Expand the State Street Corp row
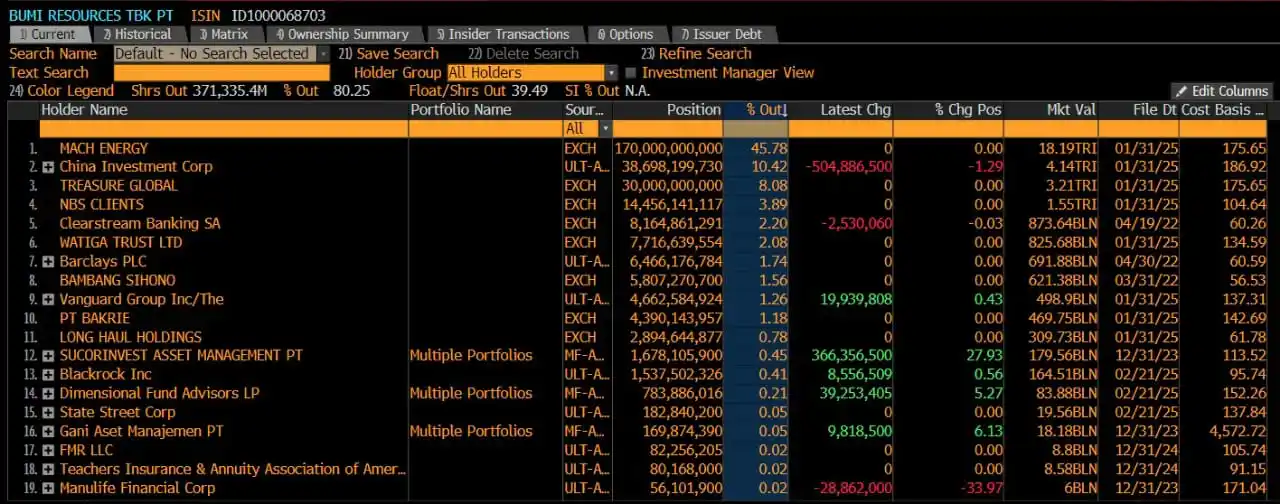1280x504 pixels. (48, 413)
